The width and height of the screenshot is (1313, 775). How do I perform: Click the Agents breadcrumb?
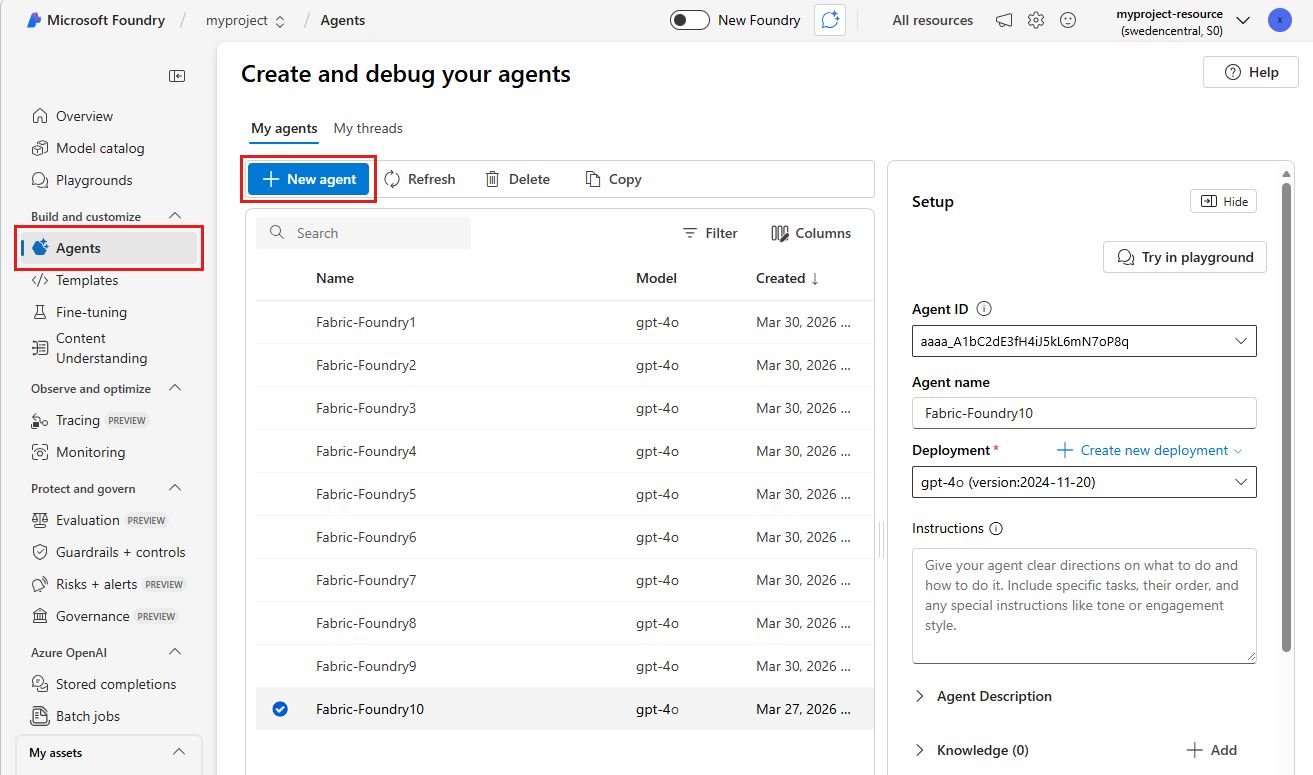[343, 20]
